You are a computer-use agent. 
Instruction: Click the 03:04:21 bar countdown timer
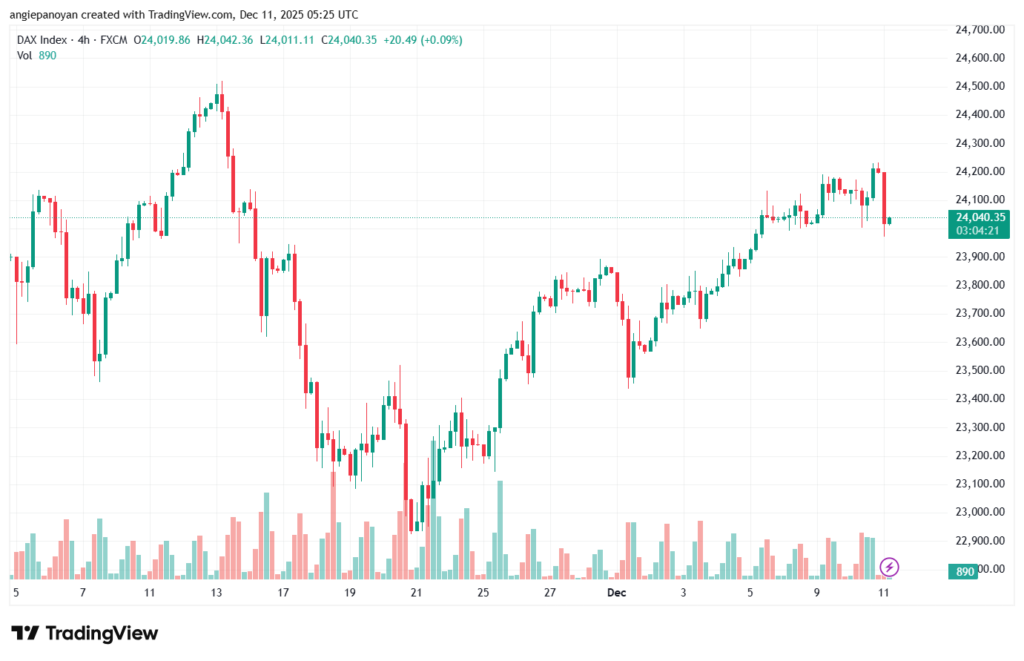point(980,230)
